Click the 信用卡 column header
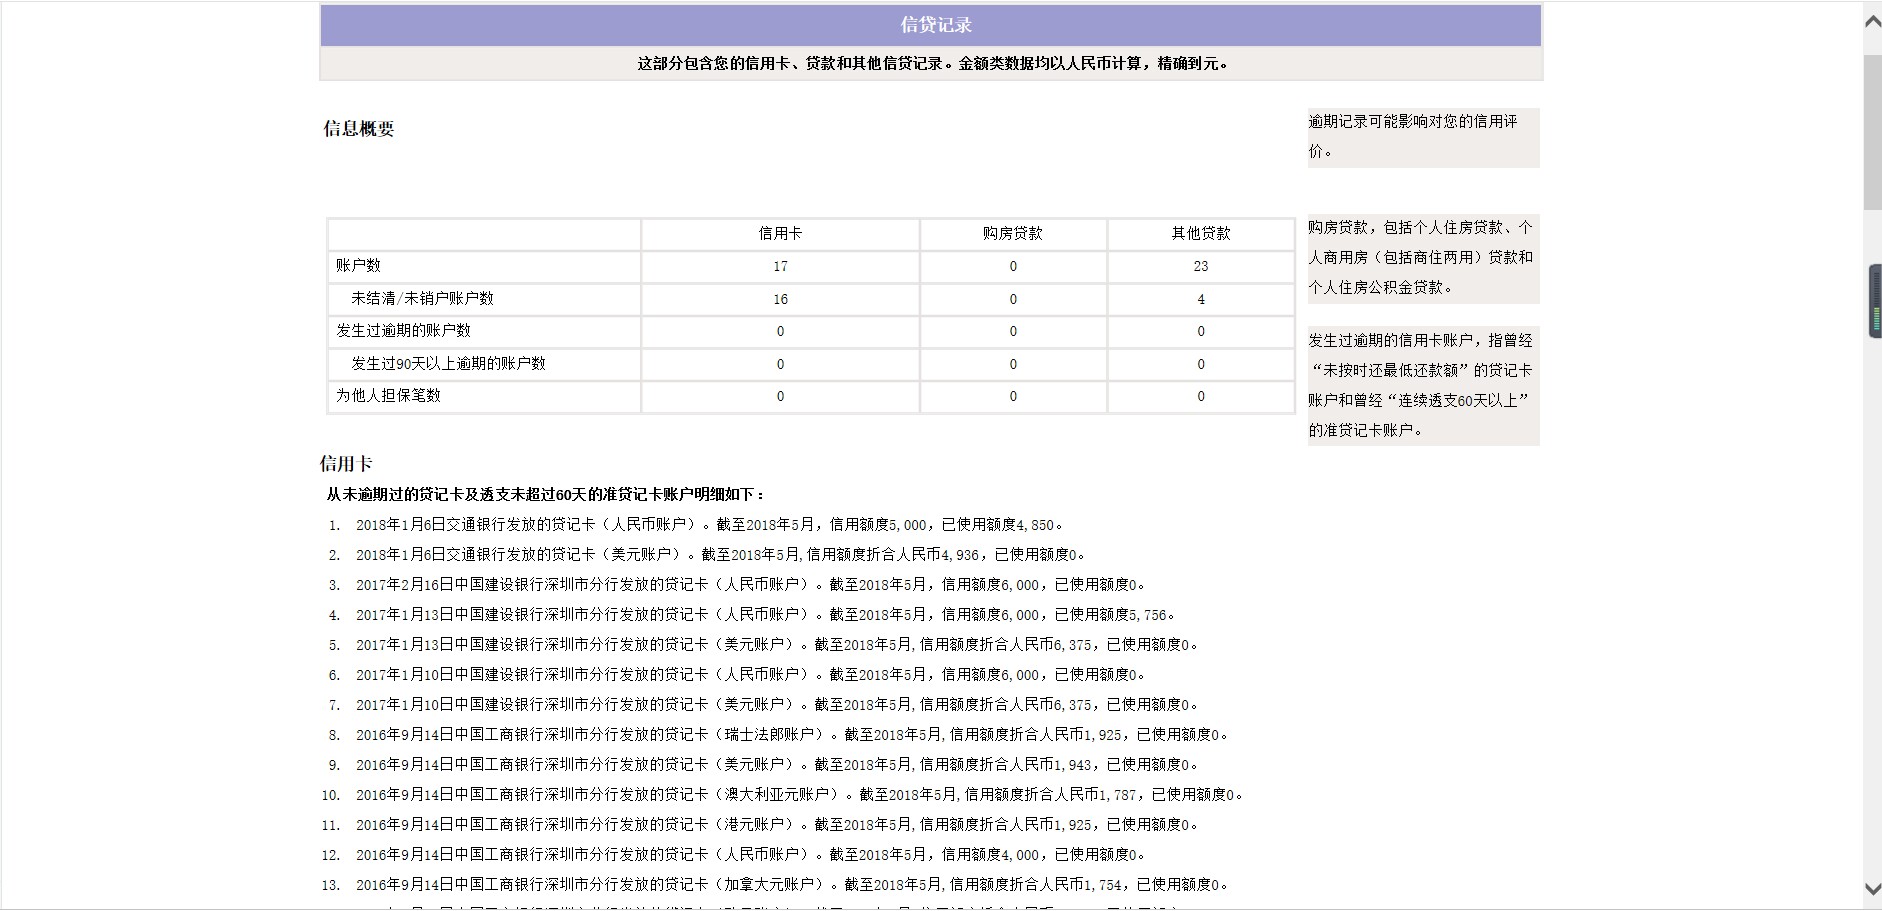The width and height of the screenshot is (1882, 911). point(780,234)
